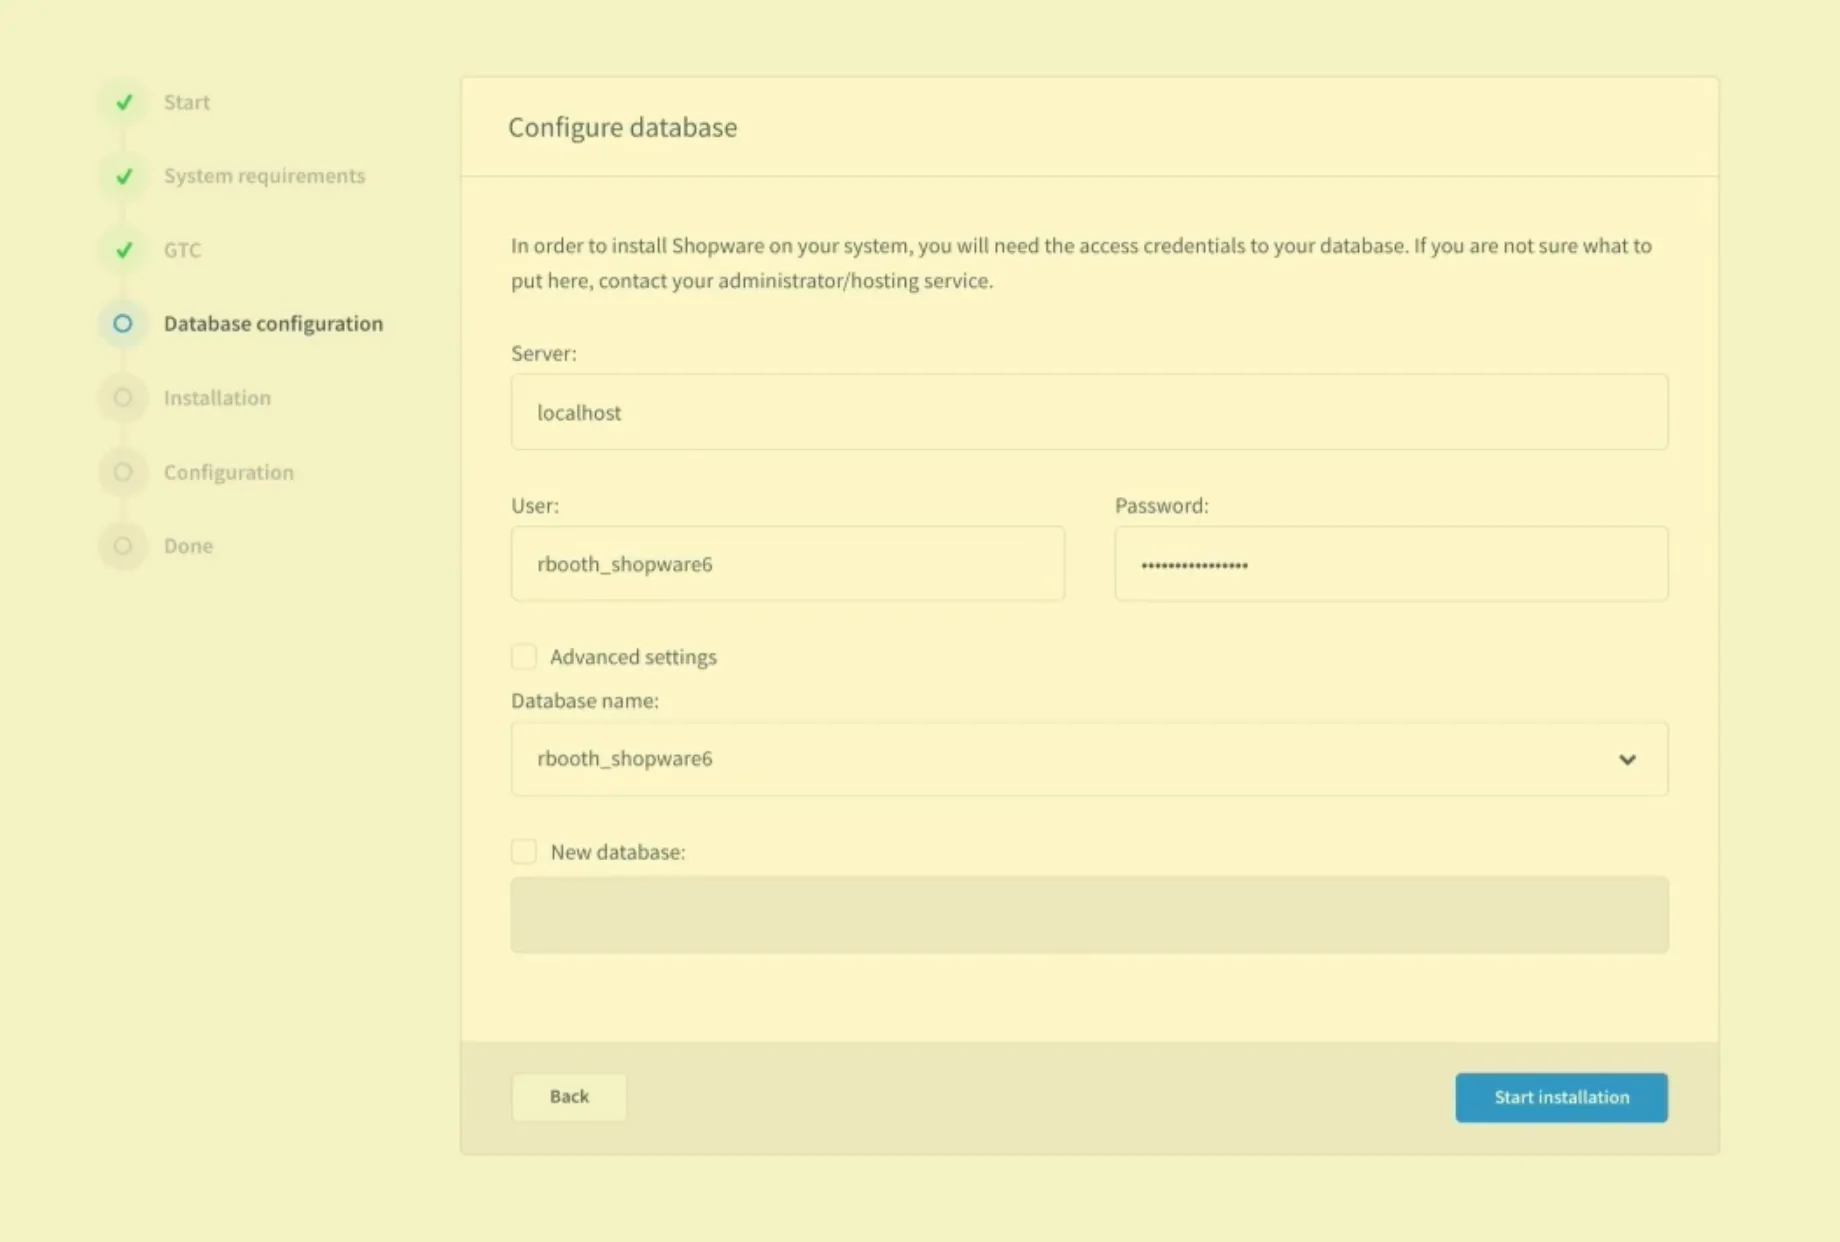The width and height of the screenshot is (1840, 1242).
Task: Click the New database label text
Action: point(618,852)
